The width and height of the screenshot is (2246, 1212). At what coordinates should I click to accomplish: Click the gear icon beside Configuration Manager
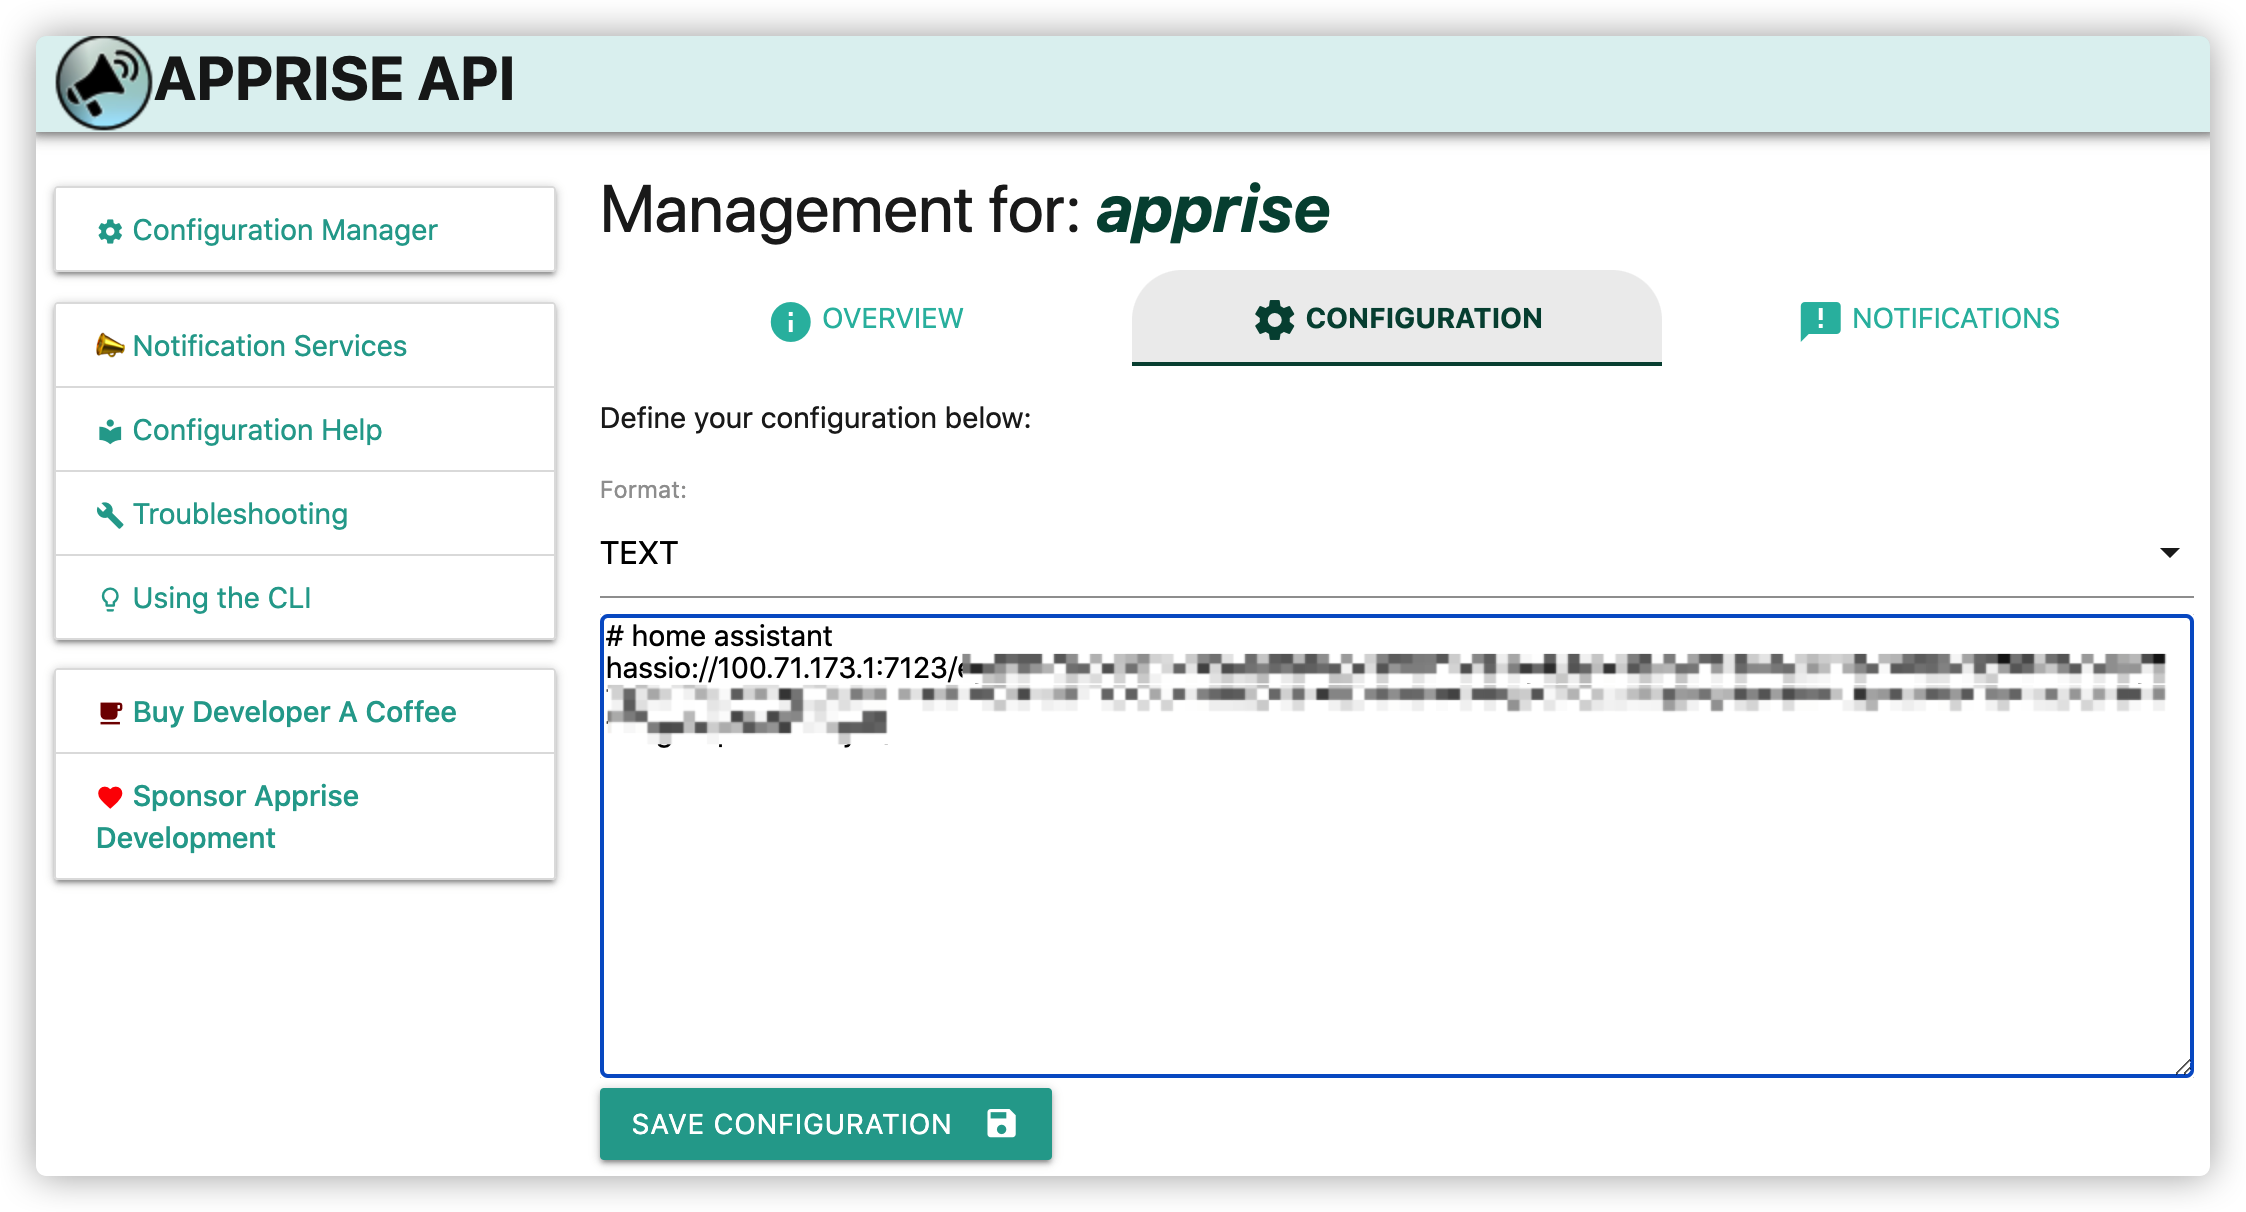tap(110, 231)
